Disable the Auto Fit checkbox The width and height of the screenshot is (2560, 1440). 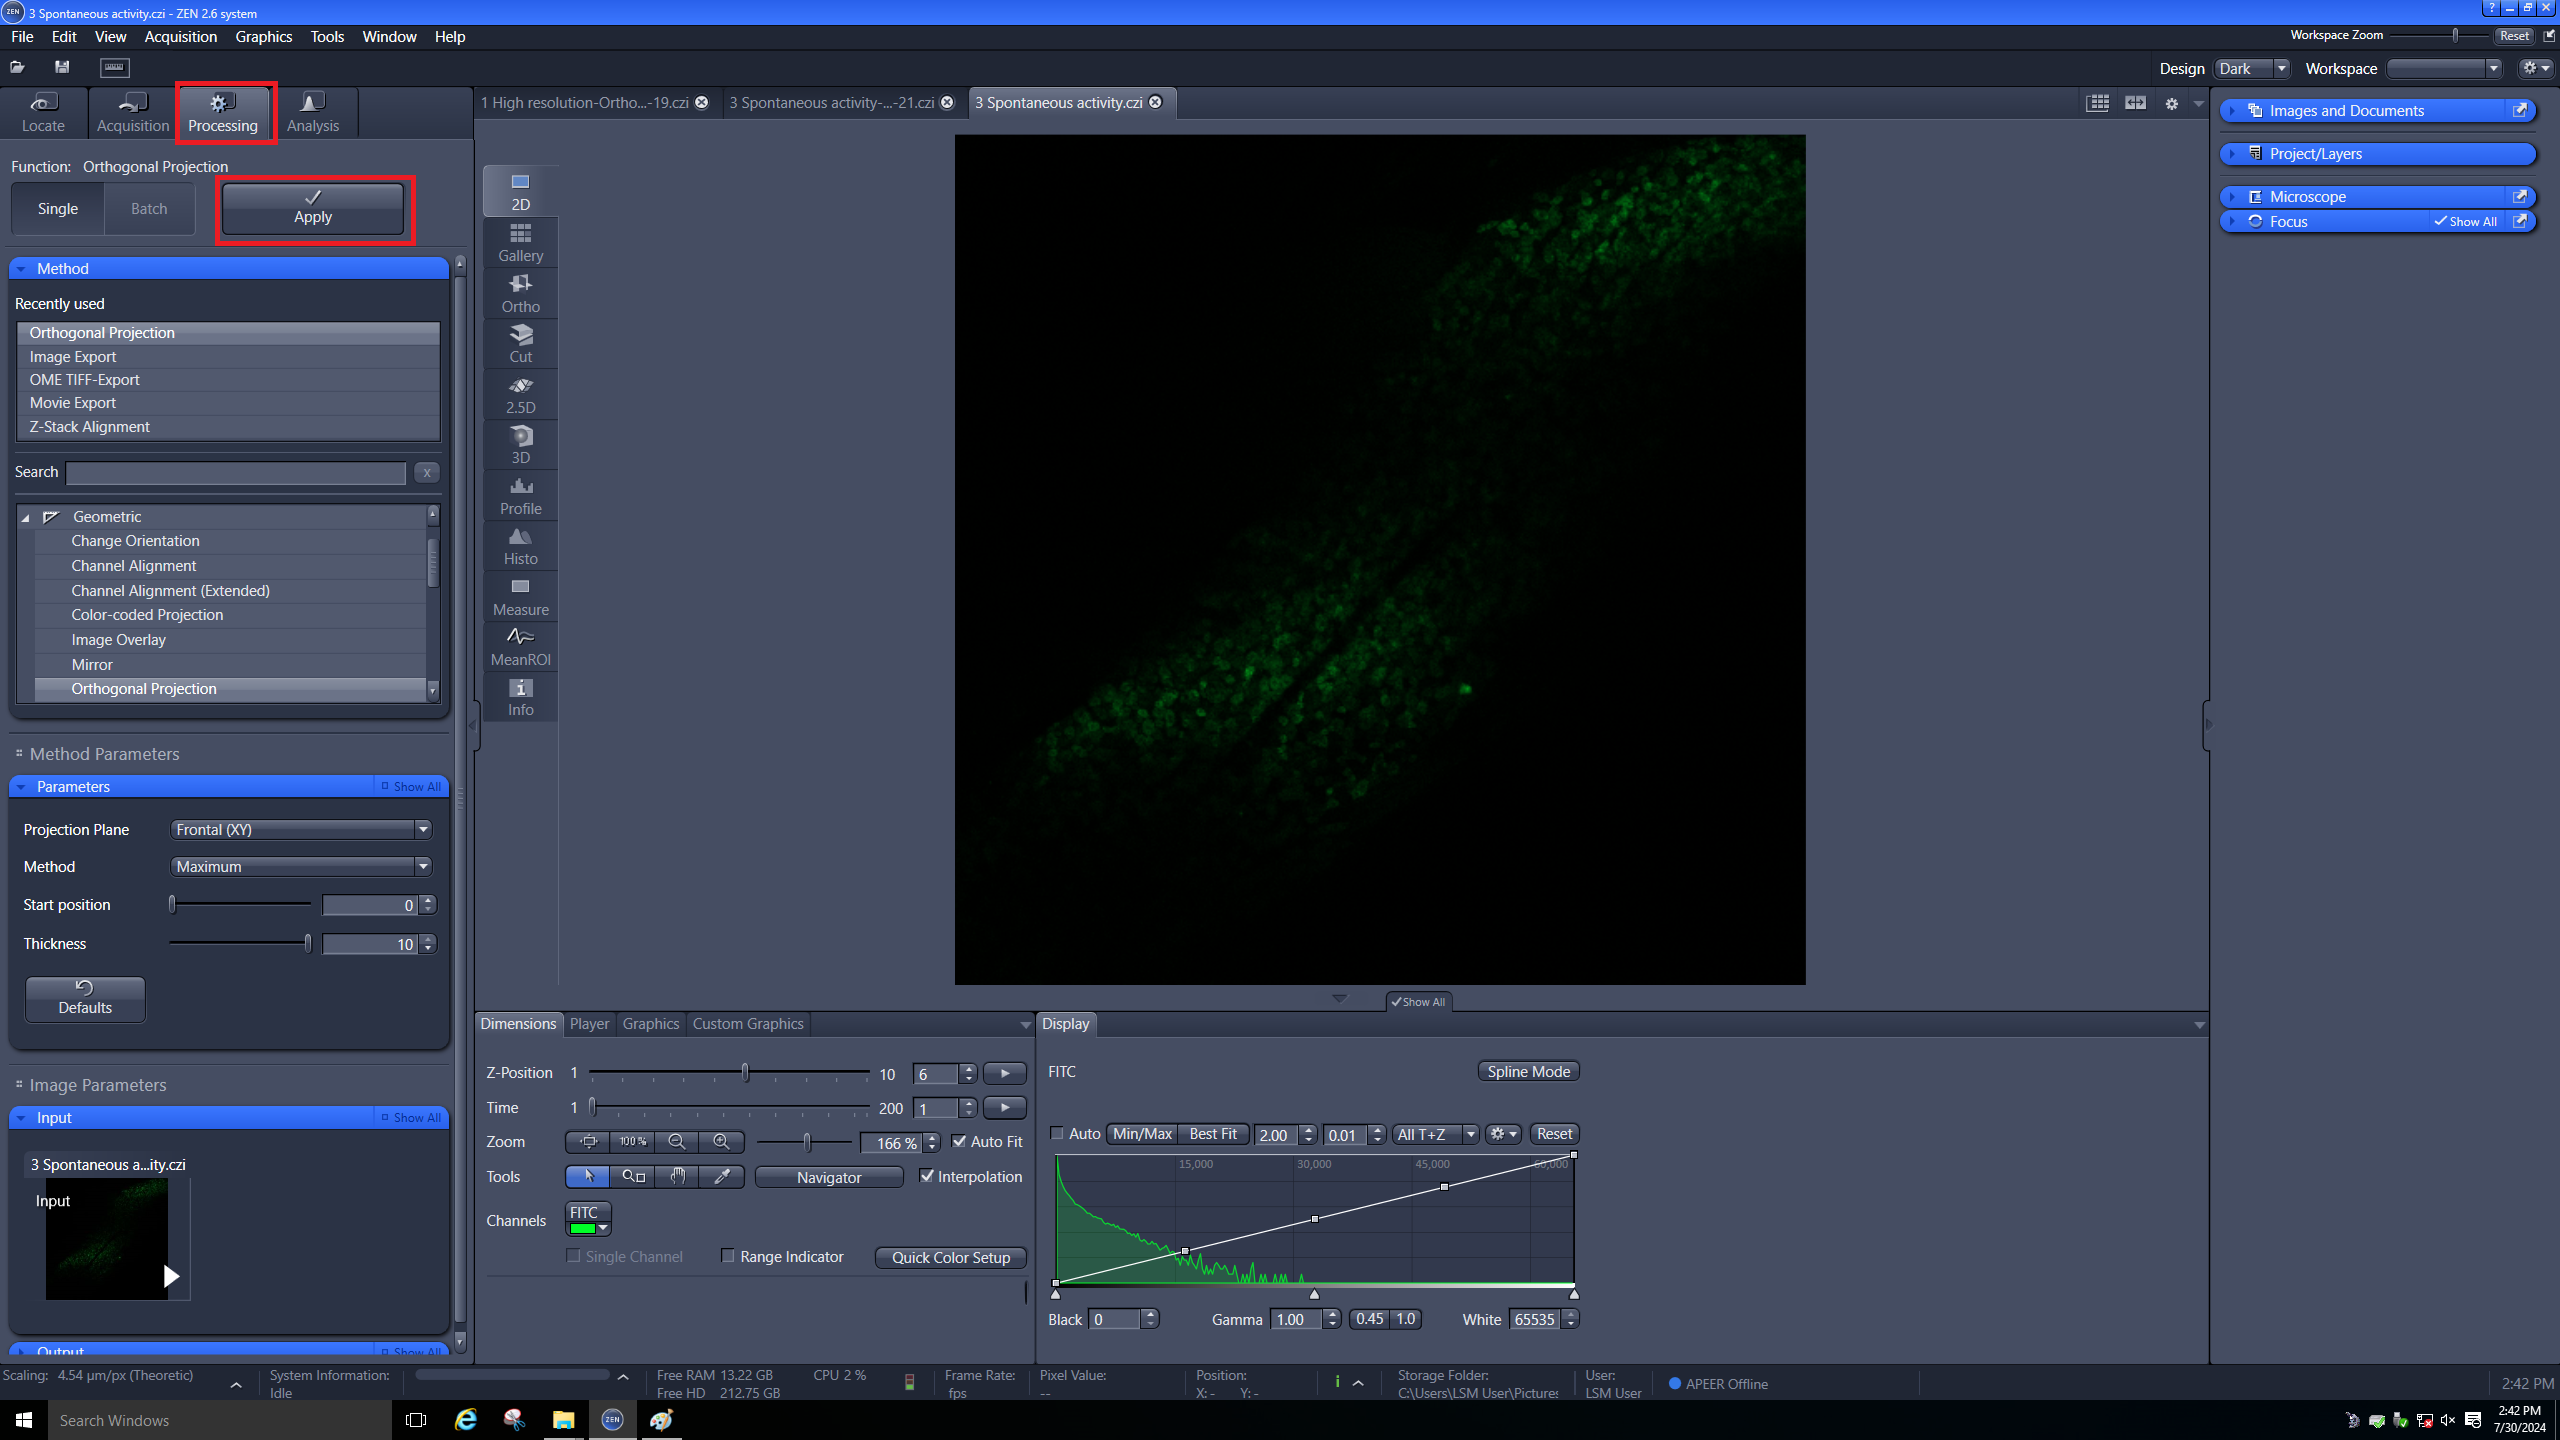(959, 1141)
